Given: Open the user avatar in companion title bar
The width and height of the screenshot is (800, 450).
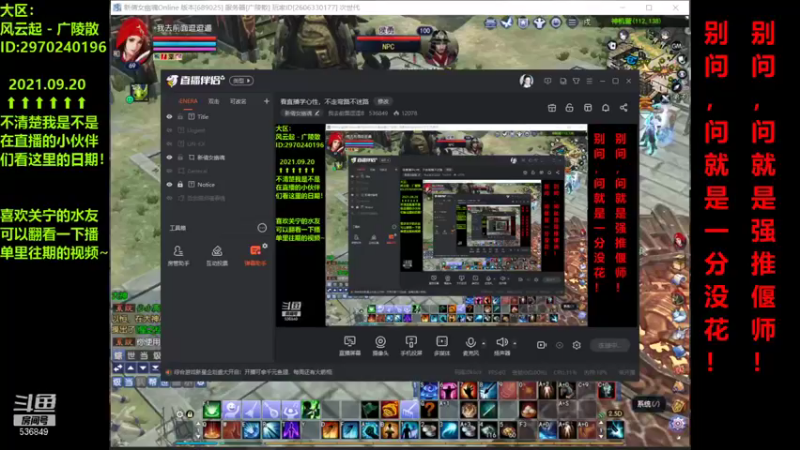Looking at the screenshot, I should 527,81.
